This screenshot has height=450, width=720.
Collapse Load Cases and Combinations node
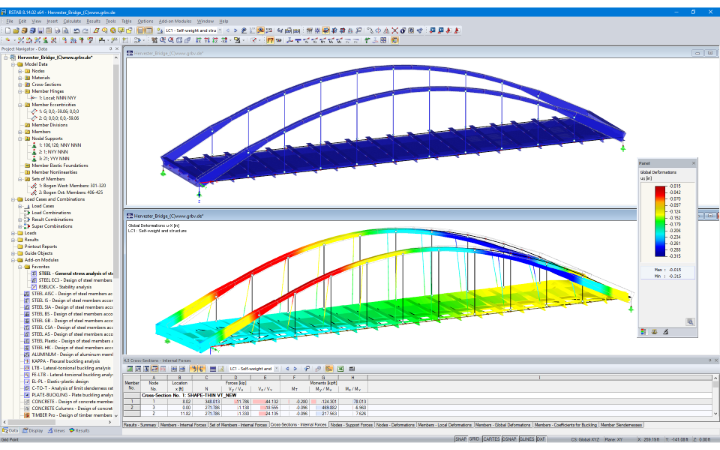(x=13, y=199)
